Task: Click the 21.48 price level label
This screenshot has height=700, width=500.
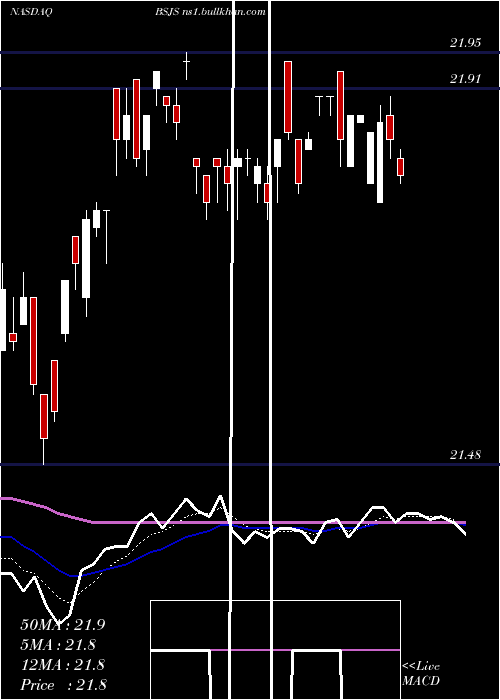Action: pyautogui.click(x=466, y=455)
